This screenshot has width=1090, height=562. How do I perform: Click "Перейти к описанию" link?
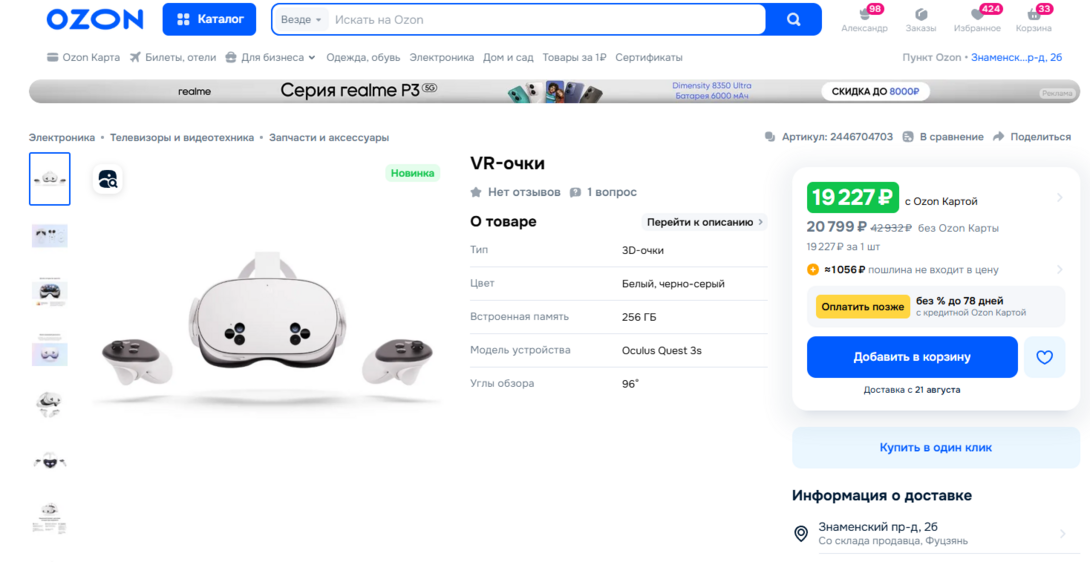[704, 222]
